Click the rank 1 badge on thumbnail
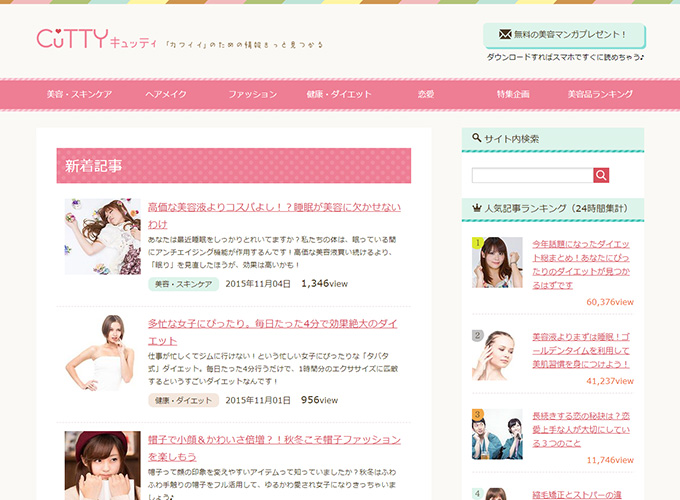The width and height of the screenshot is (680, 500). click(x=477, y=242)
